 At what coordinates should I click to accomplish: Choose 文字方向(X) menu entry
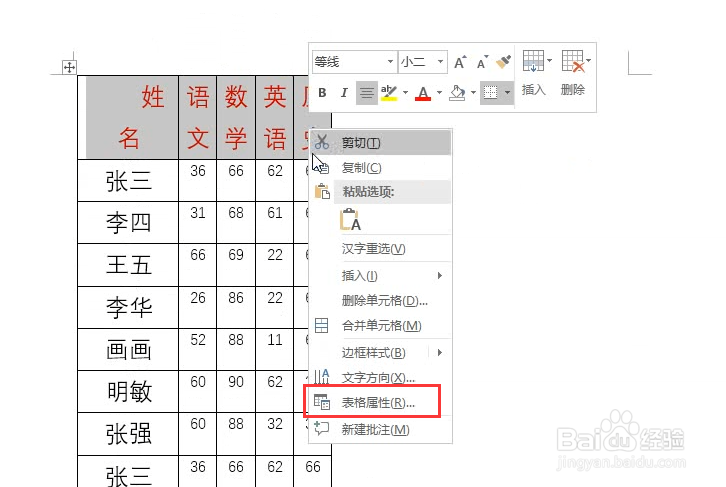(381, 378)
